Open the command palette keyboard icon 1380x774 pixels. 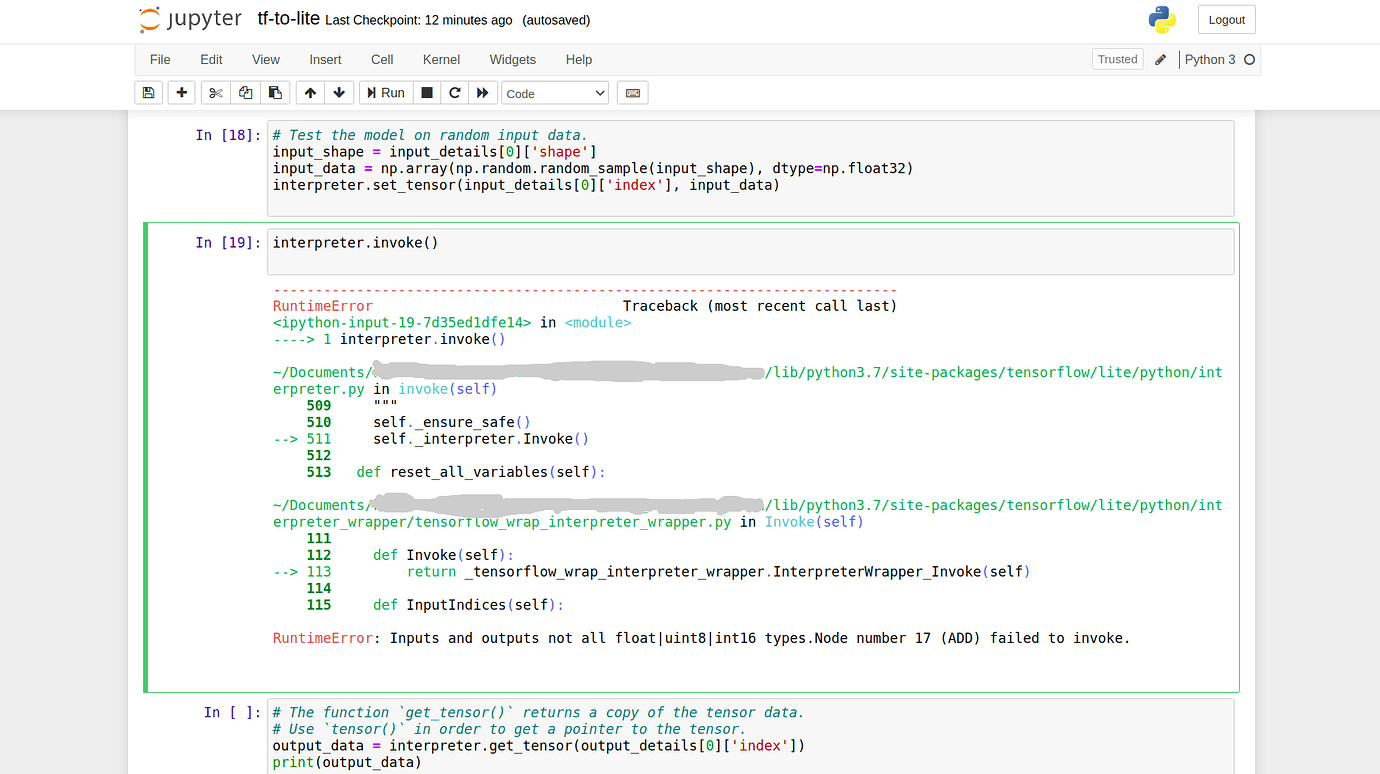pyautogui.click(x=632, y=92)
